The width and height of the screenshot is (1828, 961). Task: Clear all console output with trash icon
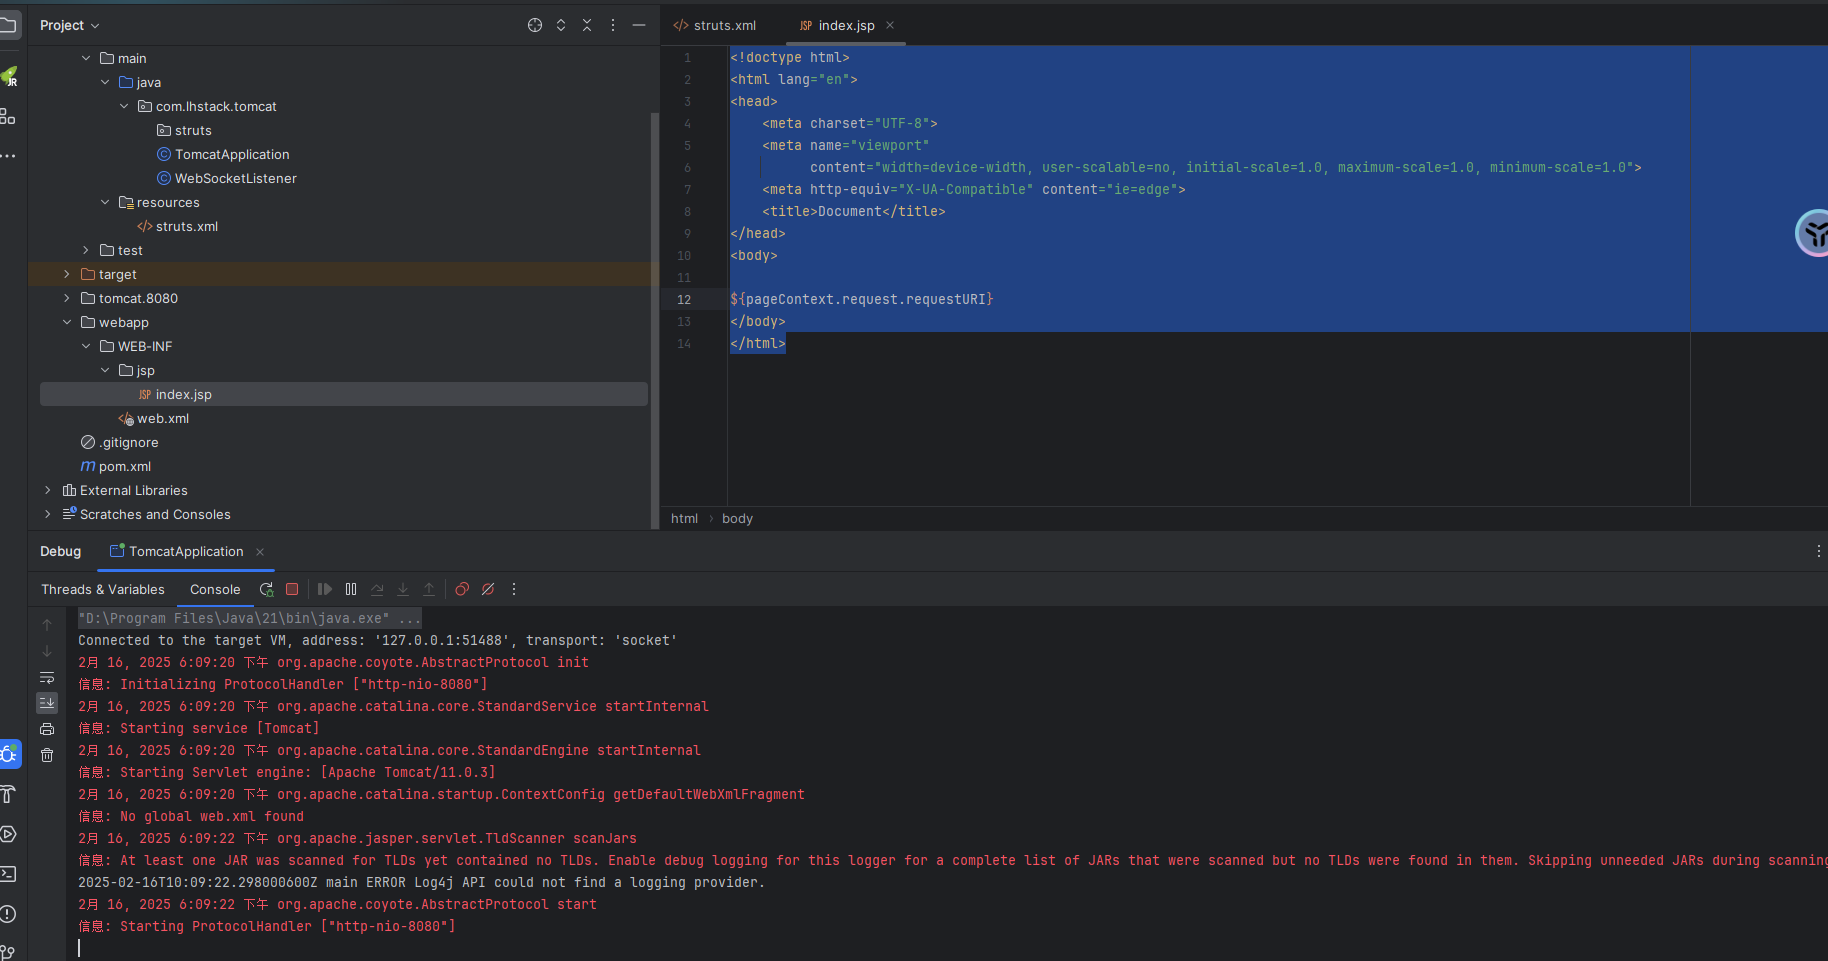click(x=47, y=756)
